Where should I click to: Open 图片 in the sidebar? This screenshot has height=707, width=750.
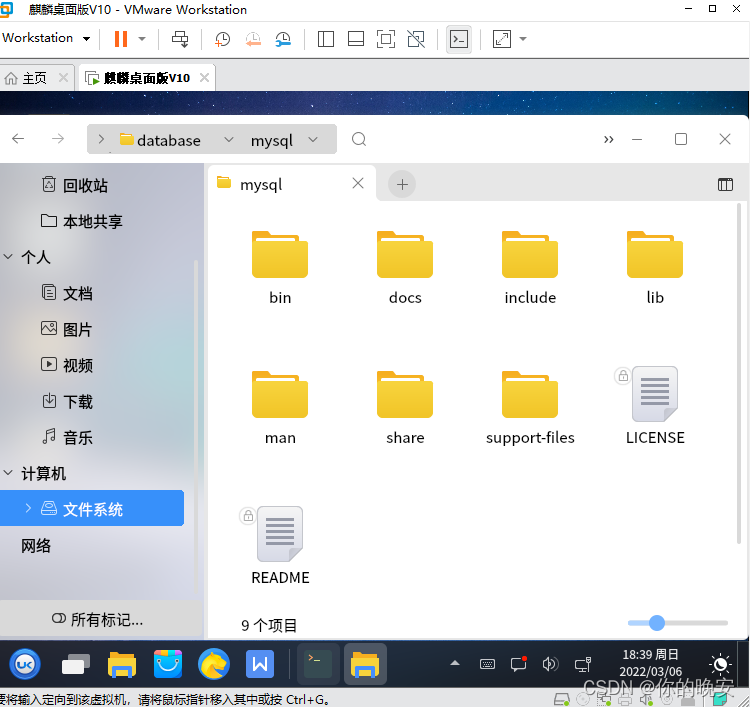coord(67,330)
